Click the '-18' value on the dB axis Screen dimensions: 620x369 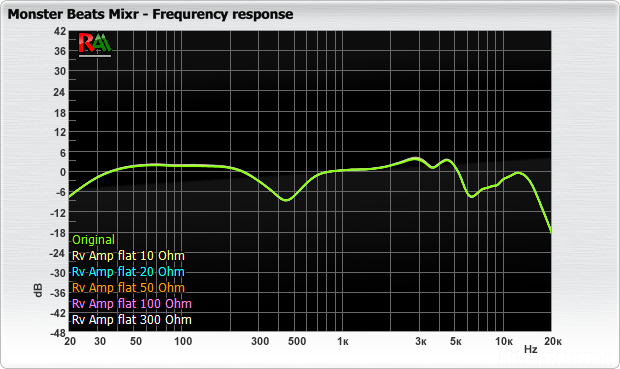(x=58, y=233)
